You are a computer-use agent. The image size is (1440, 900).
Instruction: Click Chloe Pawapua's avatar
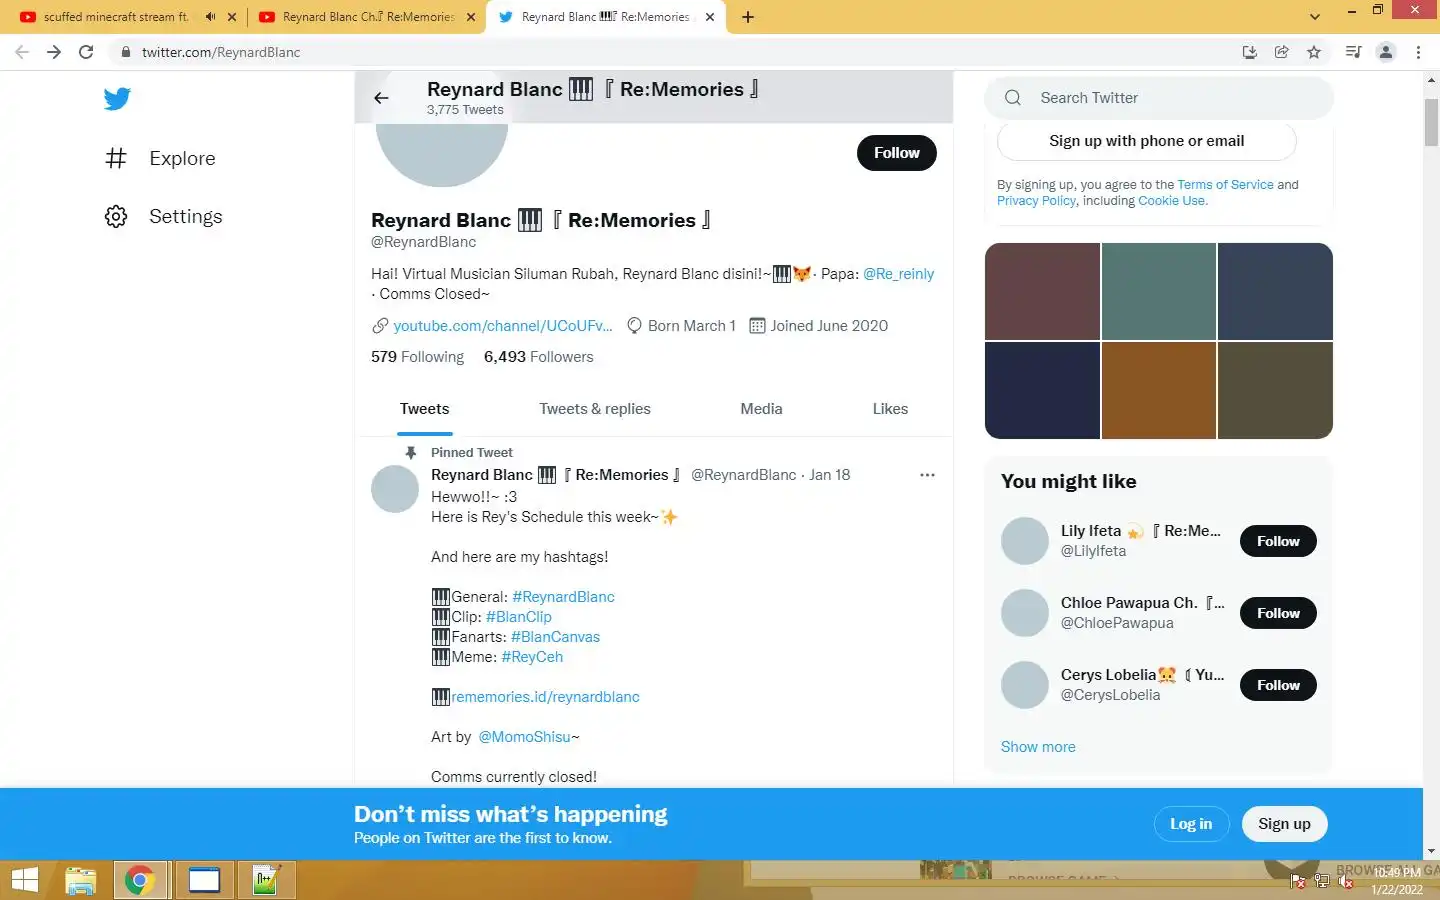click(x=1025, y=613)
